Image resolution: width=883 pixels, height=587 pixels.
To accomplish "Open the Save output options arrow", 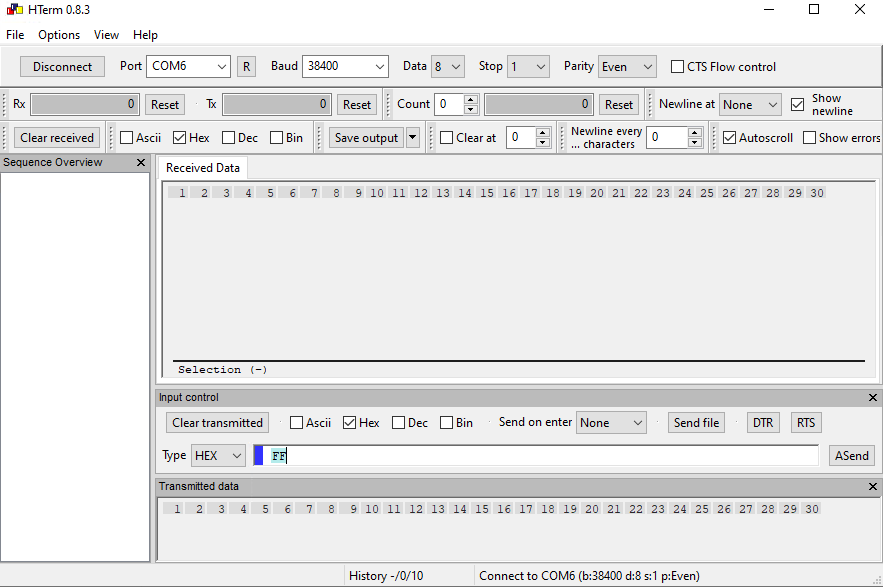I will [x=413, y=137].
